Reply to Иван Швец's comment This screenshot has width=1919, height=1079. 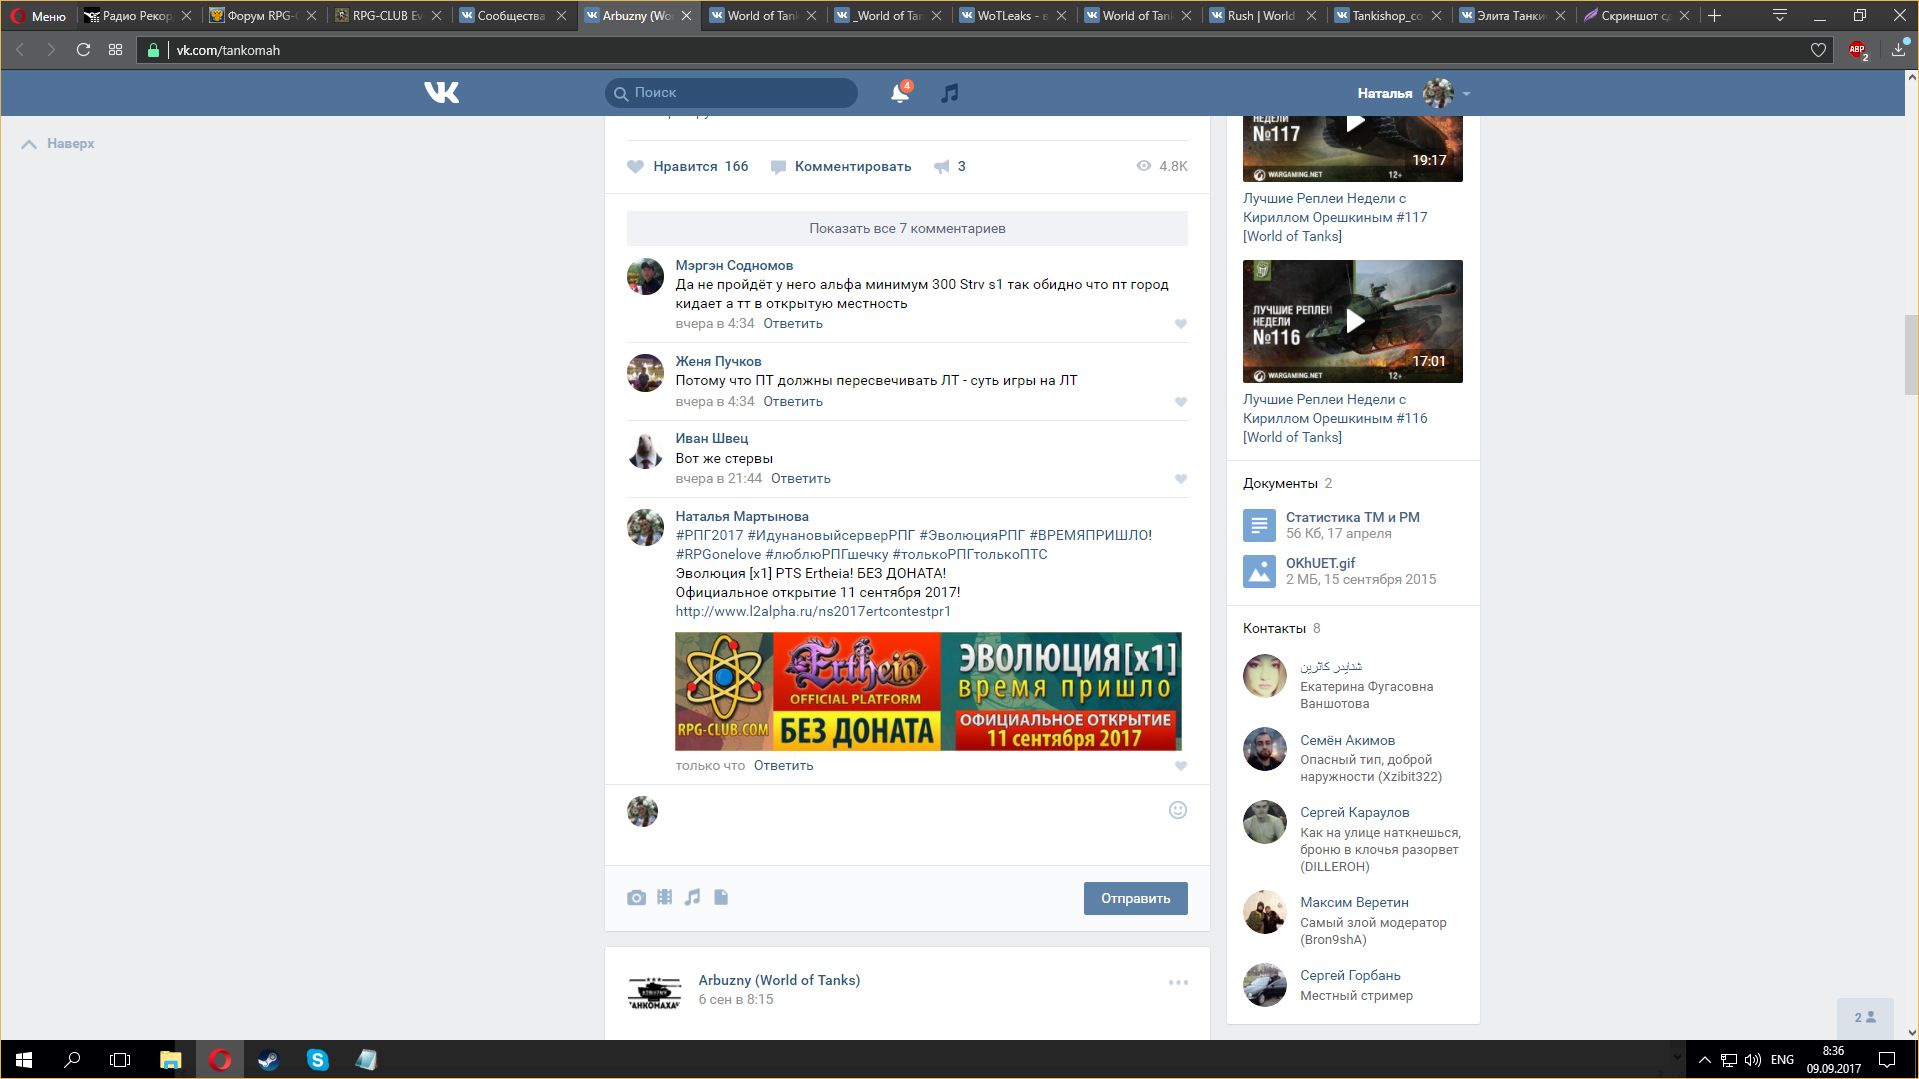tap(800, 478)
